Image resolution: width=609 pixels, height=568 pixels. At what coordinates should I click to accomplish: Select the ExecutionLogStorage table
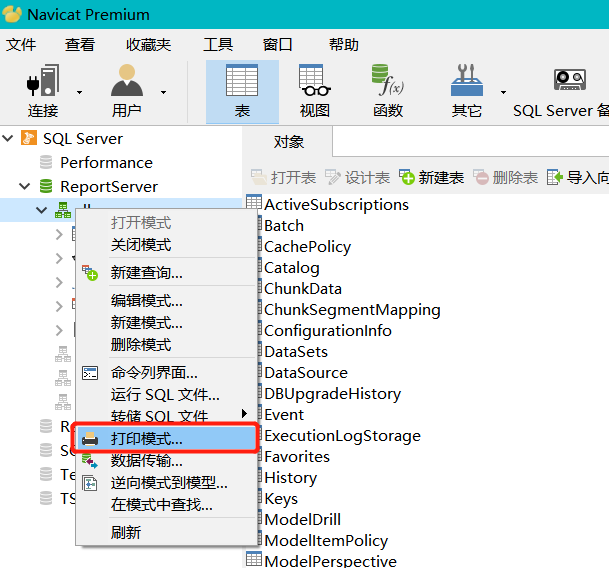342,436
